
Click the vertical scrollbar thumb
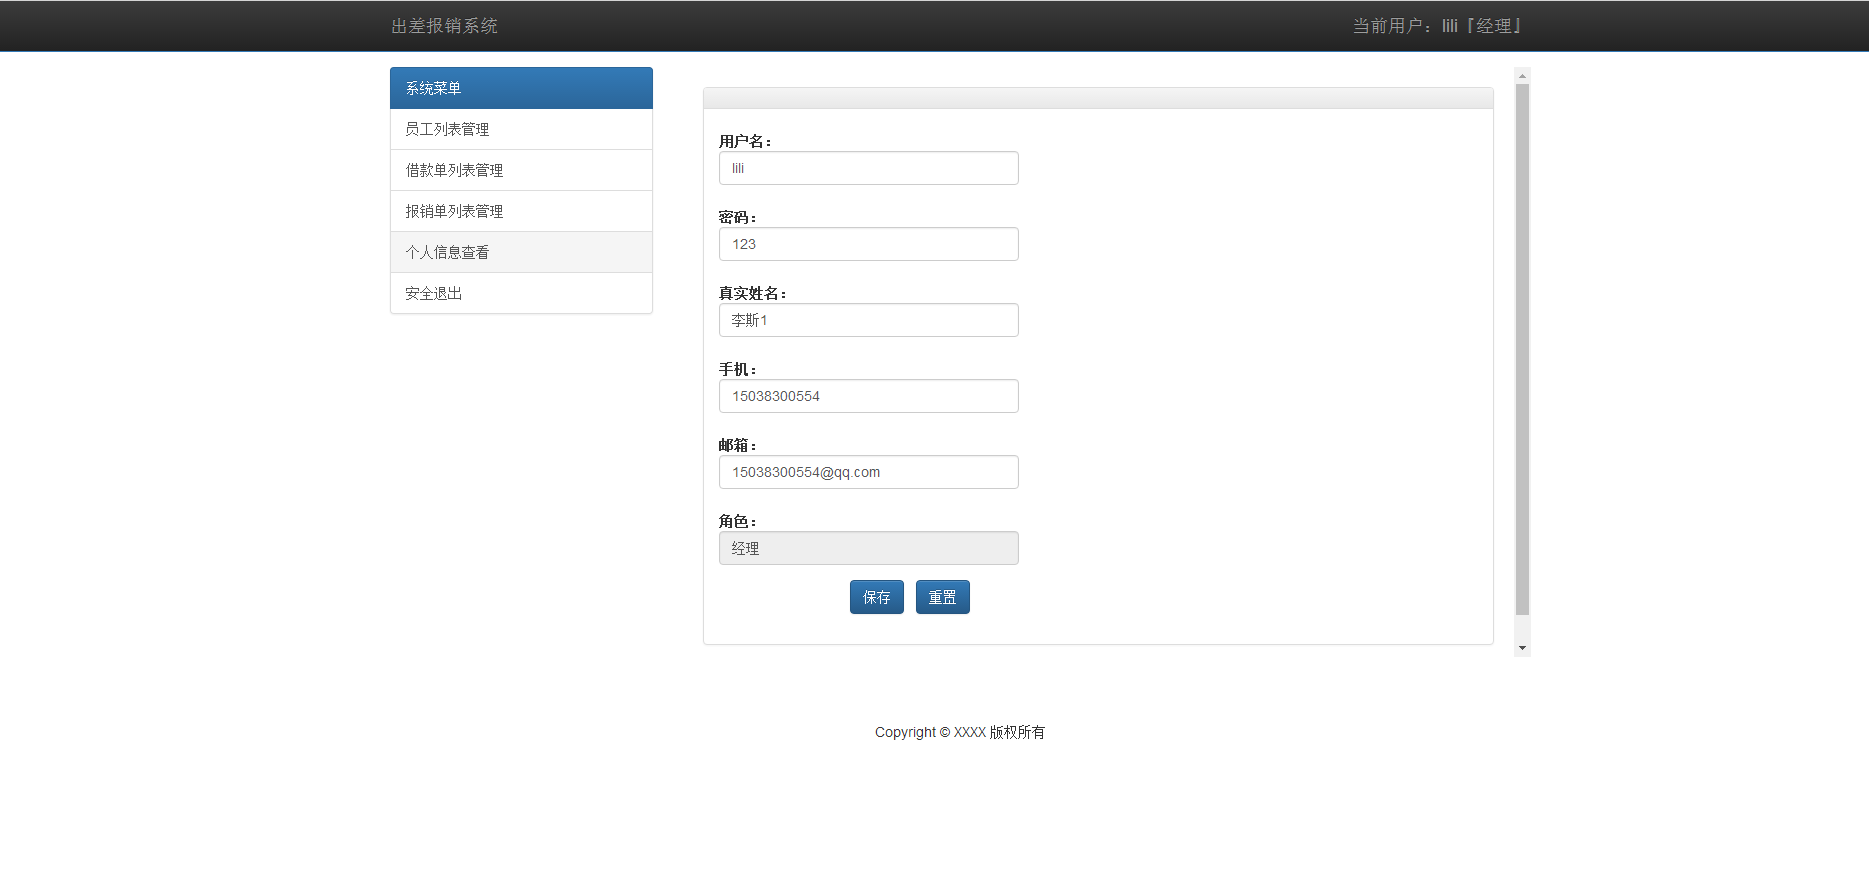coord(1522,349)
